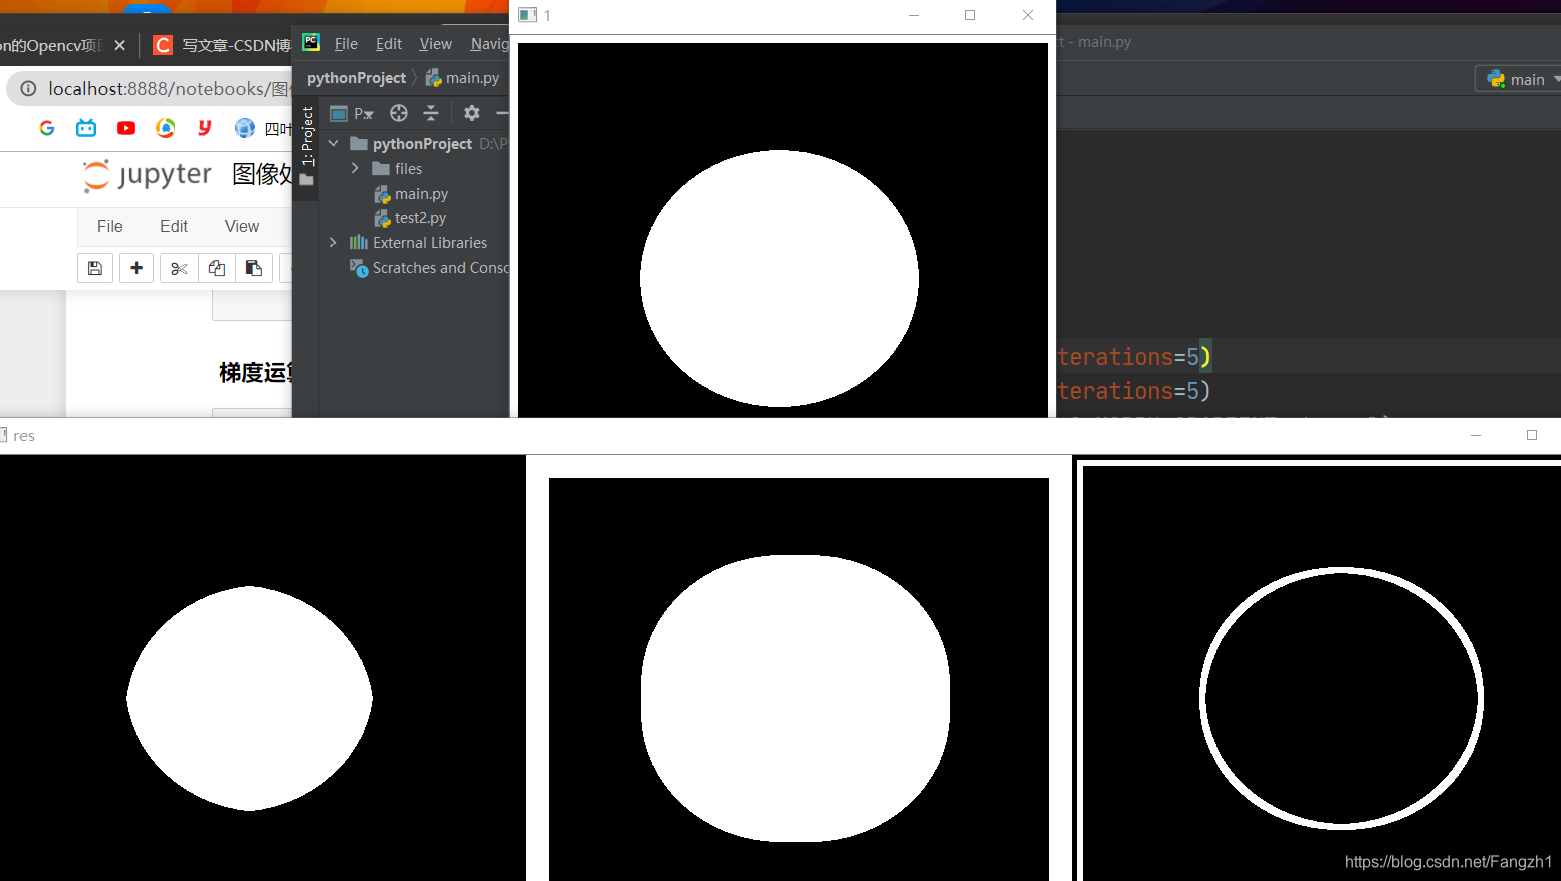Open PyCharm View menu

[x=435, y=44]
